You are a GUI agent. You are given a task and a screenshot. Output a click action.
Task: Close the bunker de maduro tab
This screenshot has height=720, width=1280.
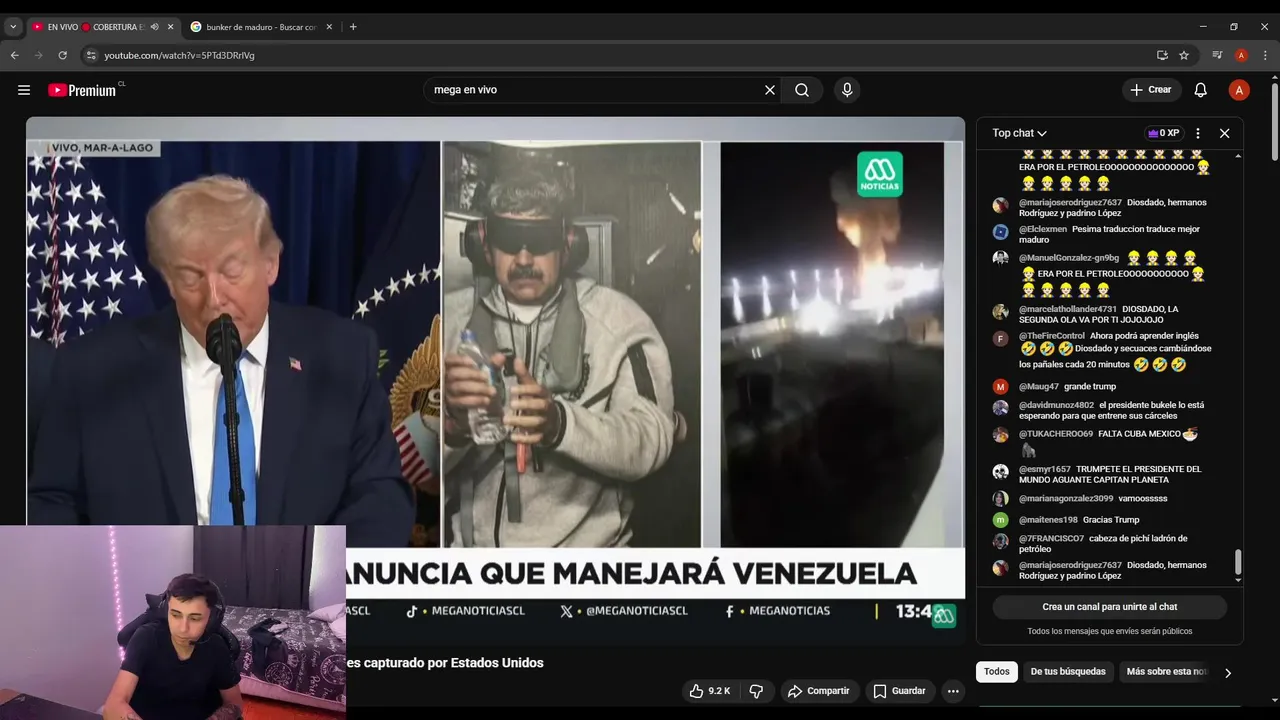[x=329, y=27]
